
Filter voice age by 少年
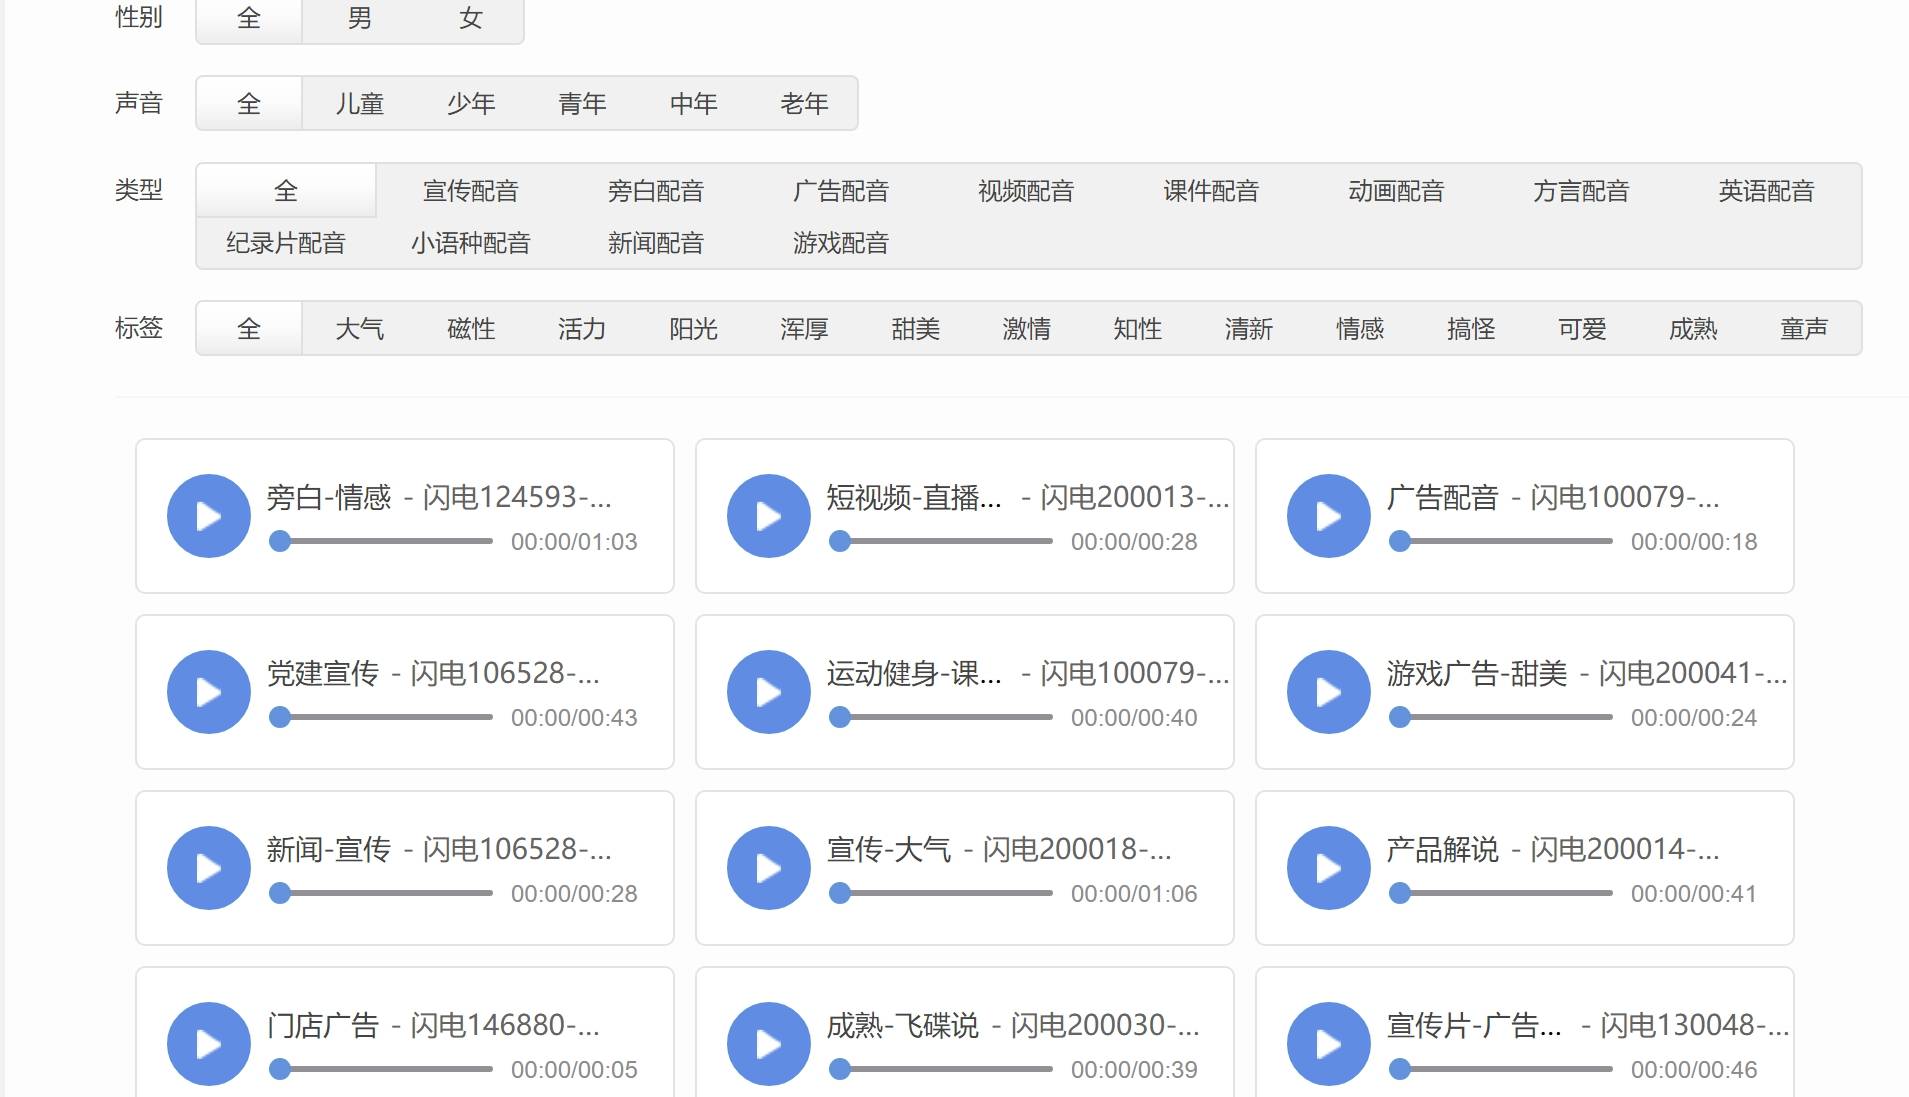coord(471,103)
